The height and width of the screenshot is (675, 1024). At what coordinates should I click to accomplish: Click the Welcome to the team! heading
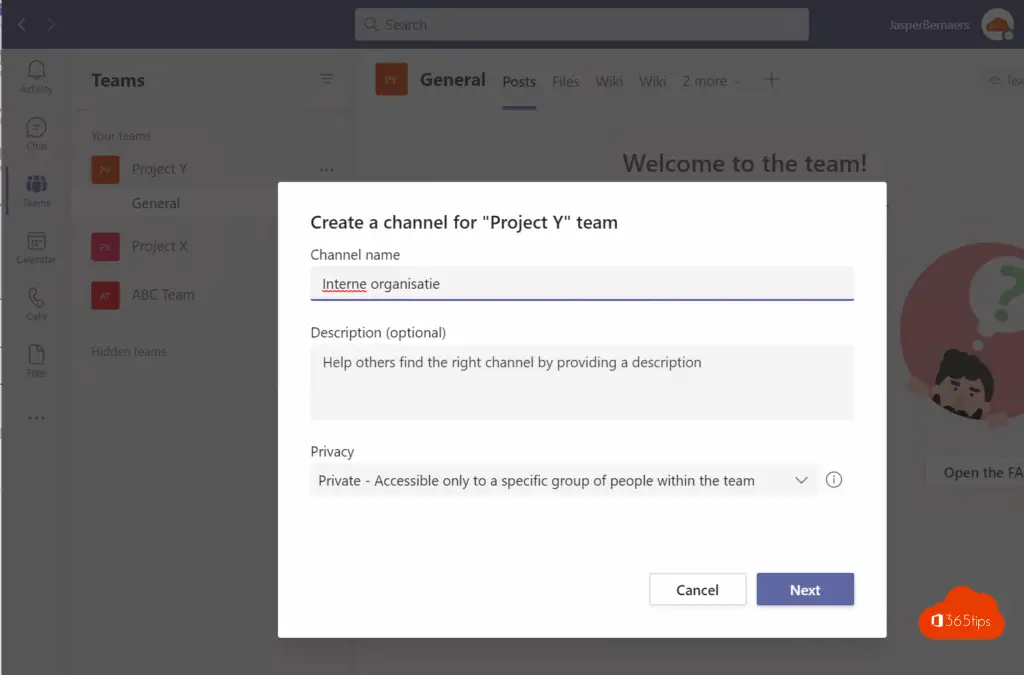744,163
